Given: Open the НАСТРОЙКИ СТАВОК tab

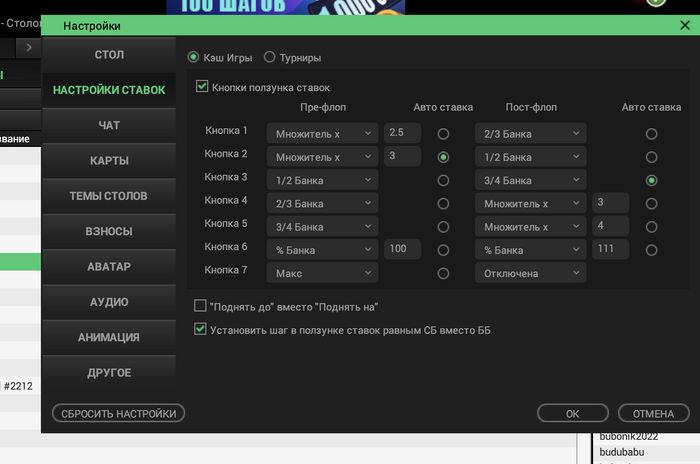Looking at the screenshot, I should coord(109,90).
